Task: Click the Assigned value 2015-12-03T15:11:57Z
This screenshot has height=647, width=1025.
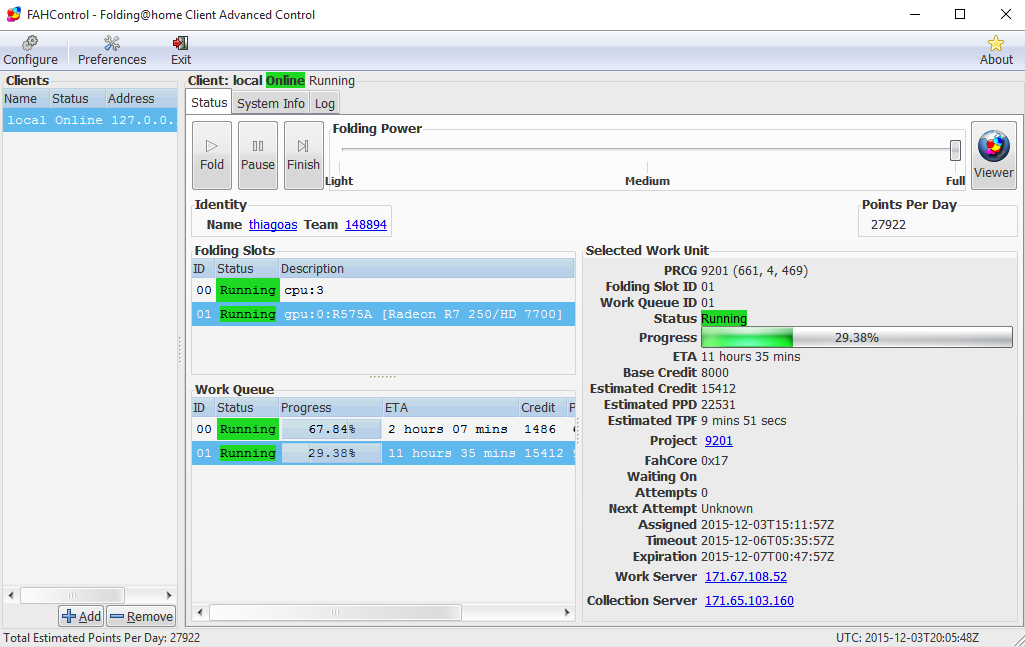Action: pos(767,525)
